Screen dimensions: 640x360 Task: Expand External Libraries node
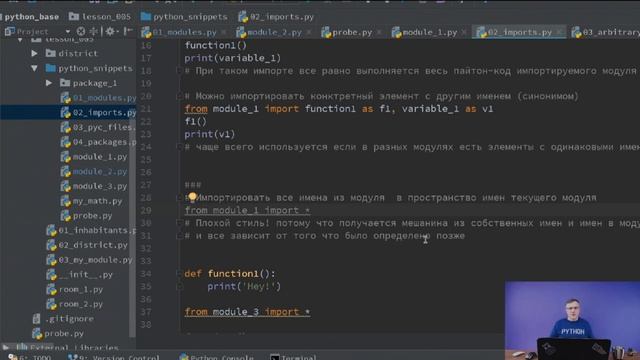tap(6, 347)
